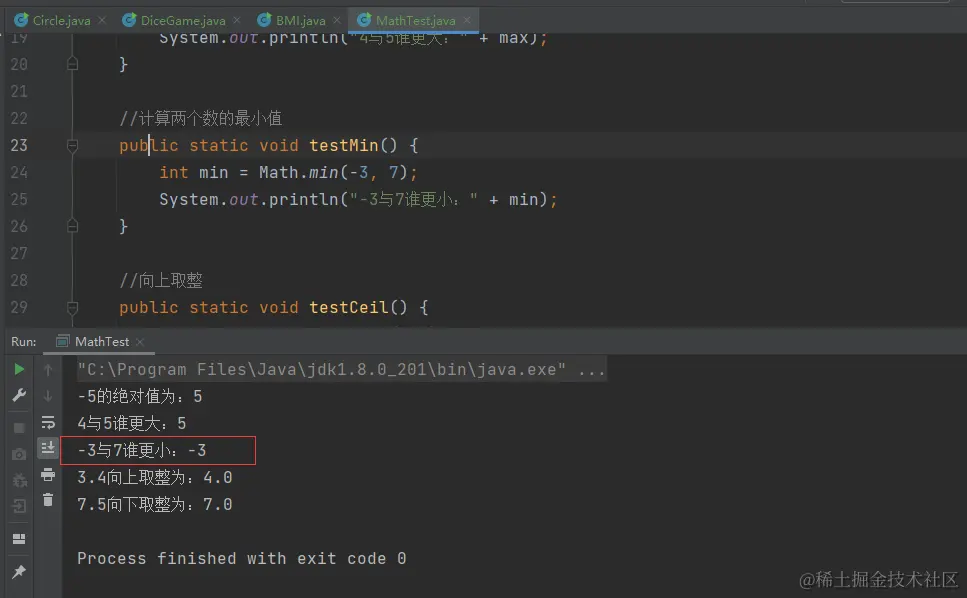The height and width of the screenshot is (598, 967).
Task: Click Math.min call on line 24
Action: 298,173
